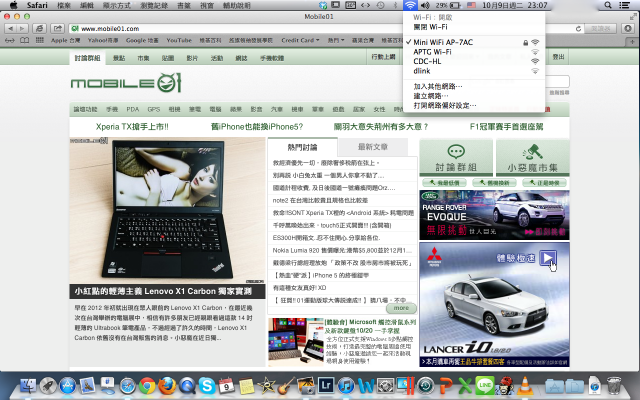Open Reading List glasses icon

click(9, 40)
